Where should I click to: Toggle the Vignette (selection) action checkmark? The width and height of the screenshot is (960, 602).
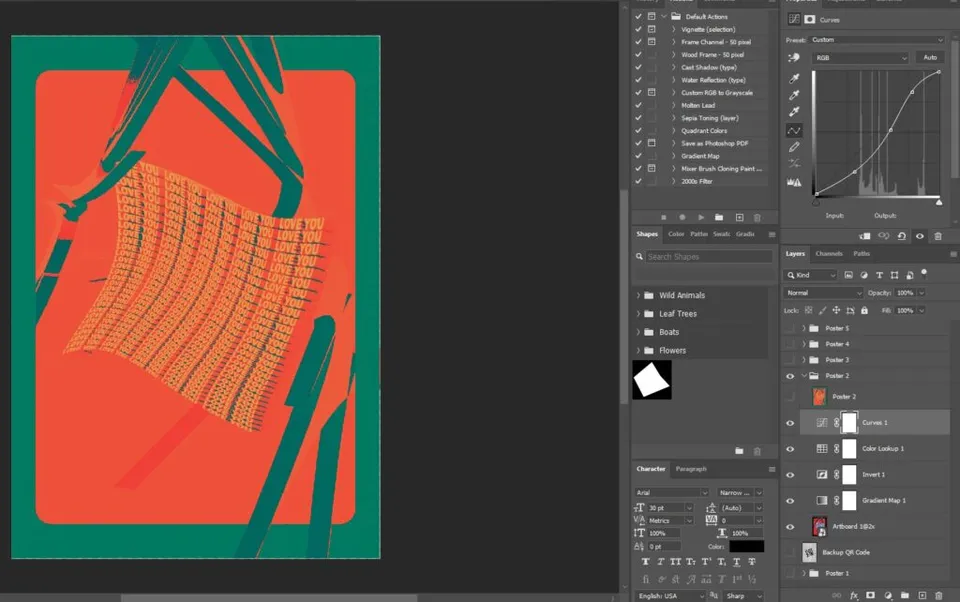pyautogui.click(x=639, y=29)
